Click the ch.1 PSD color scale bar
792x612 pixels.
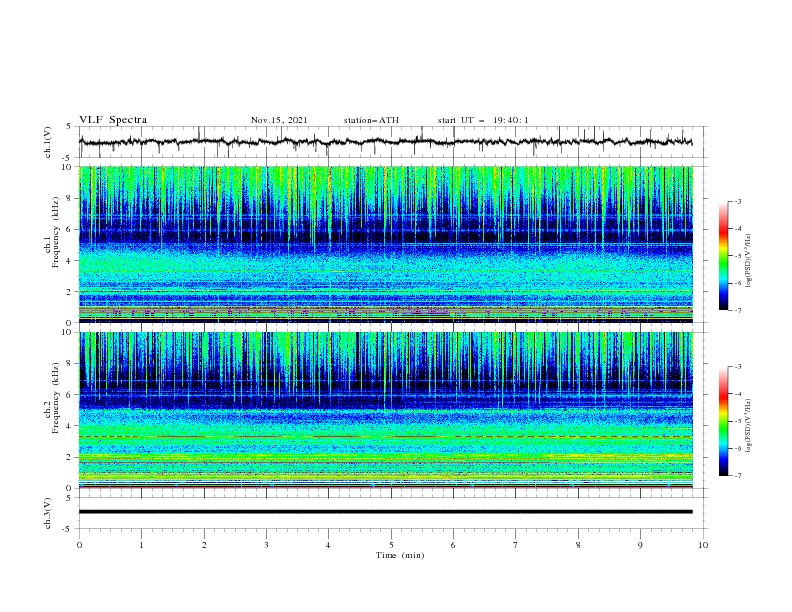coord(723,256)
